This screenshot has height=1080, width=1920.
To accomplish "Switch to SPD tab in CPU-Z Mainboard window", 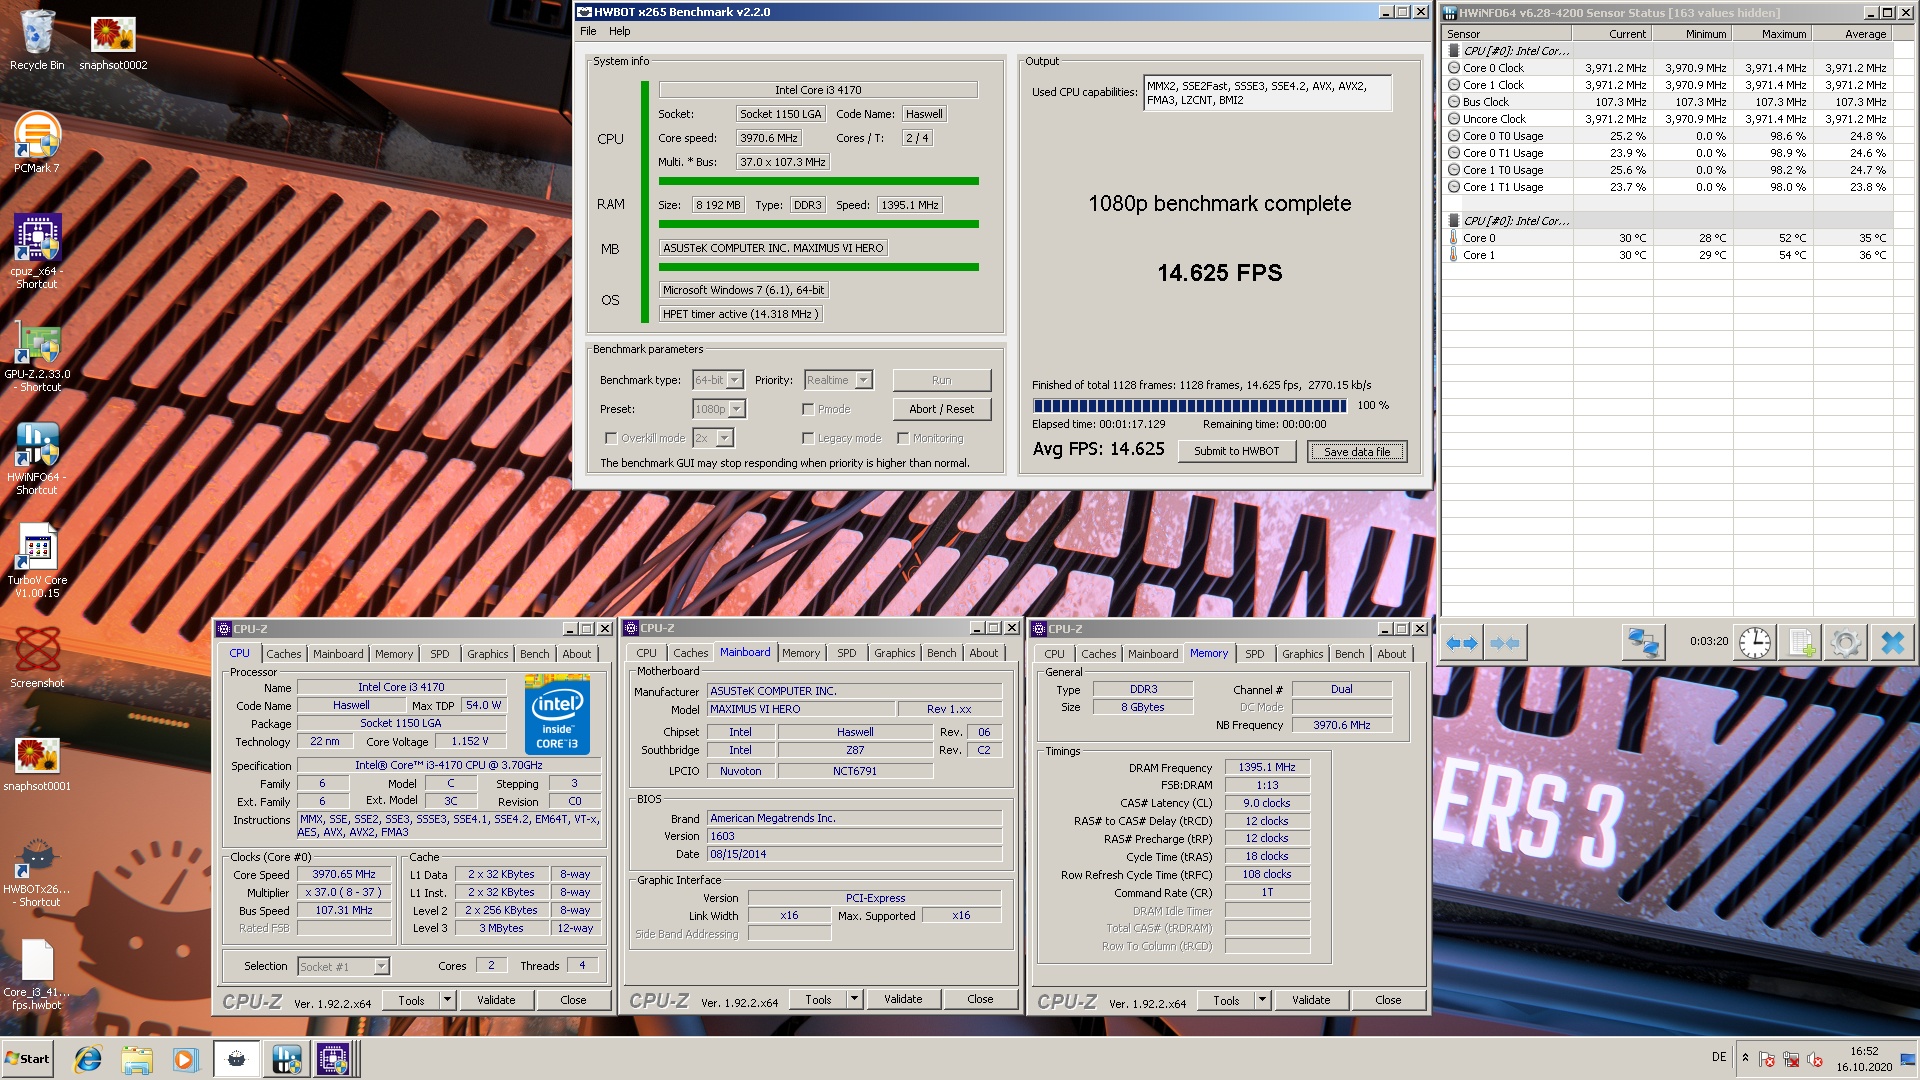I will pos(846,653).
